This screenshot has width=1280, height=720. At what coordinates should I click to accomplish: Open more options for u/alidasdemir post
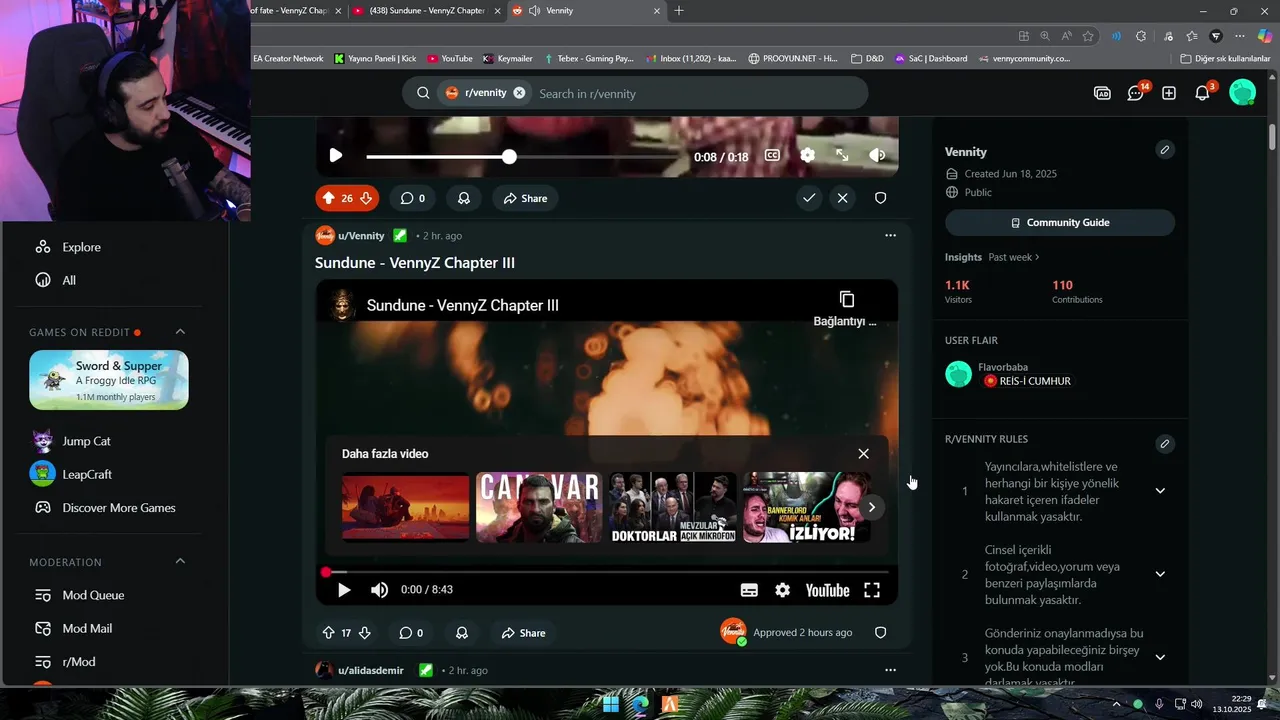click(890, 670)
